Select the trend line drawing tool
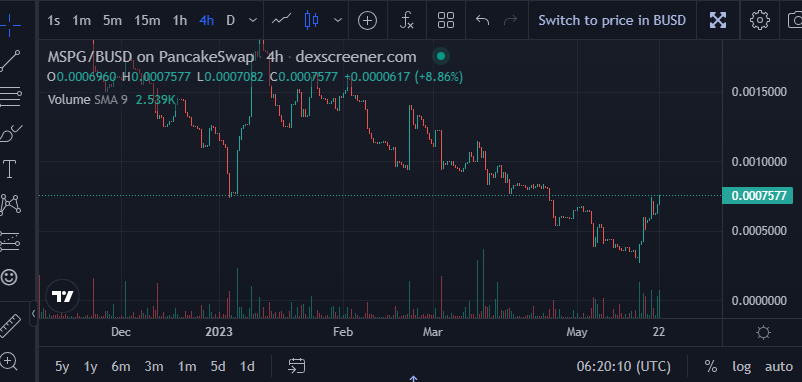802x382 pixels. (10, 61)
